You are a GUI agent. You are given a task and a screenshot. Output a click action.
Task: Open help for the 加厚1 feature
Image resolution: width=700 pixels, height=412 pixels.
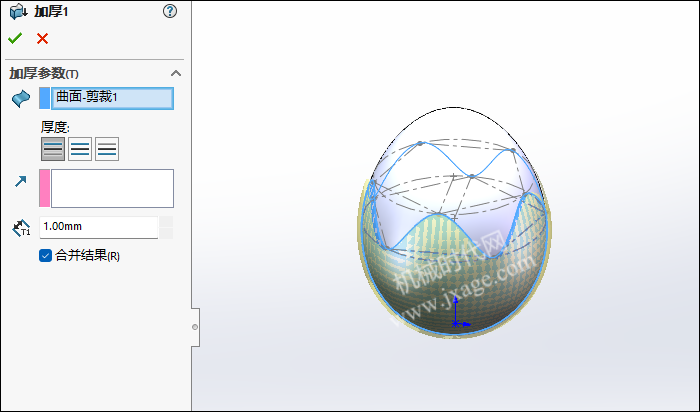(170, 11)
